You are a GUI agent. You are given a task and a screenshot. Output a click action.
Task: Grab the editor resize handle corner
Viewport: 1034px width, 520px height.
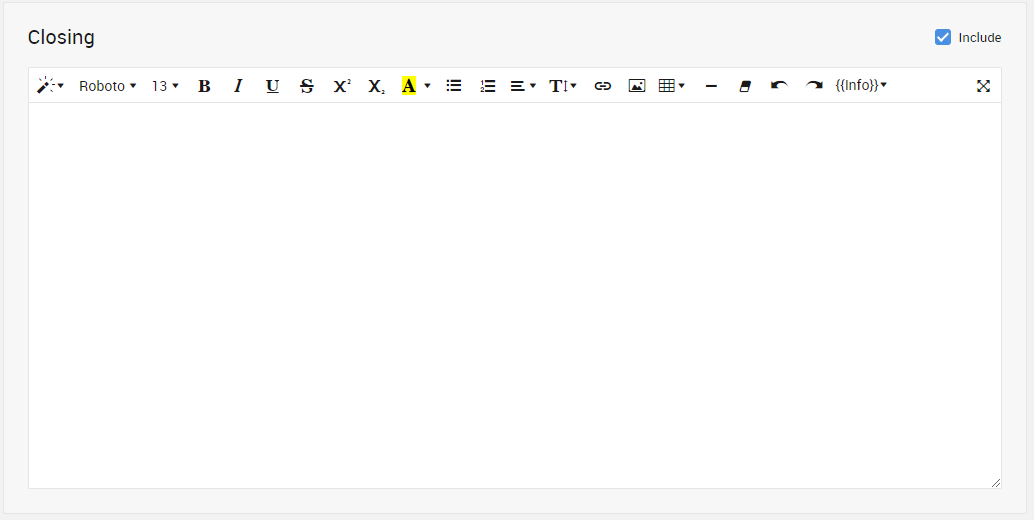[996, 483]
